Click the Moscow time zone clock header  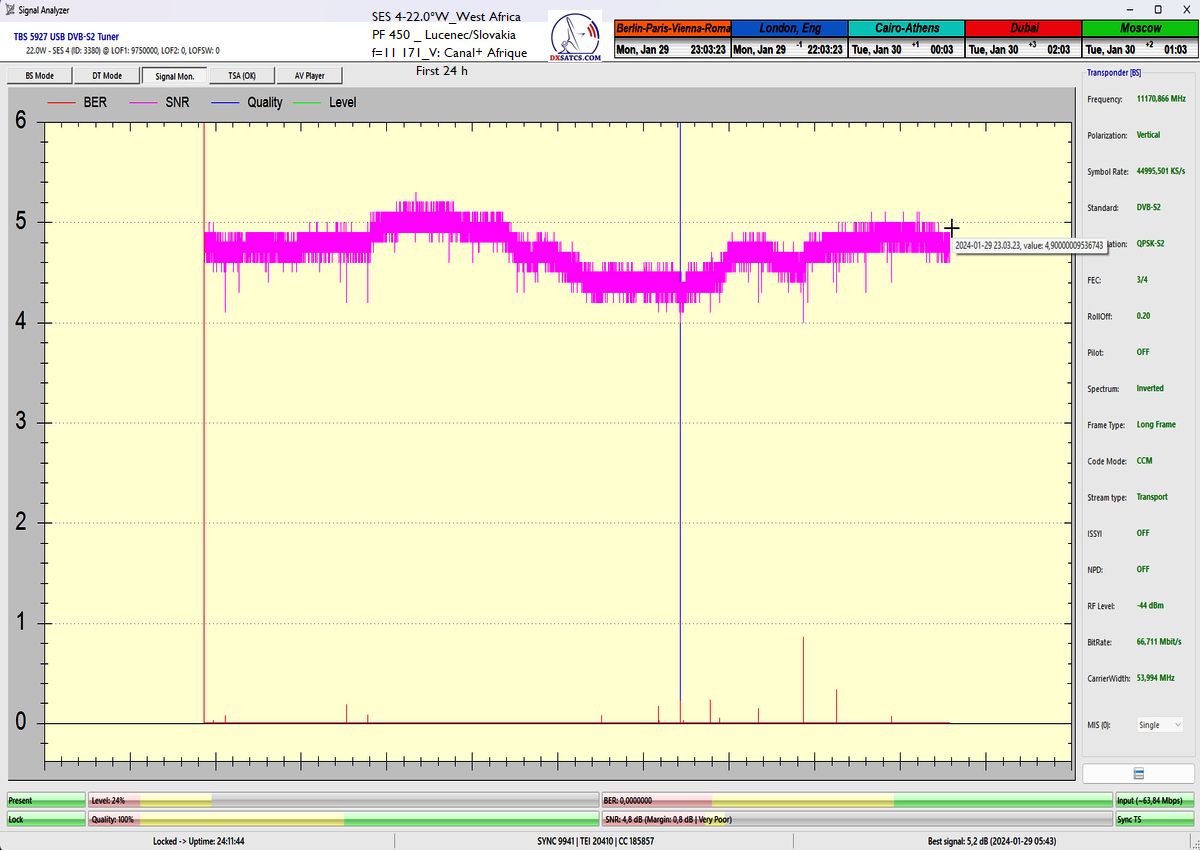click(x=1140, y=28)
